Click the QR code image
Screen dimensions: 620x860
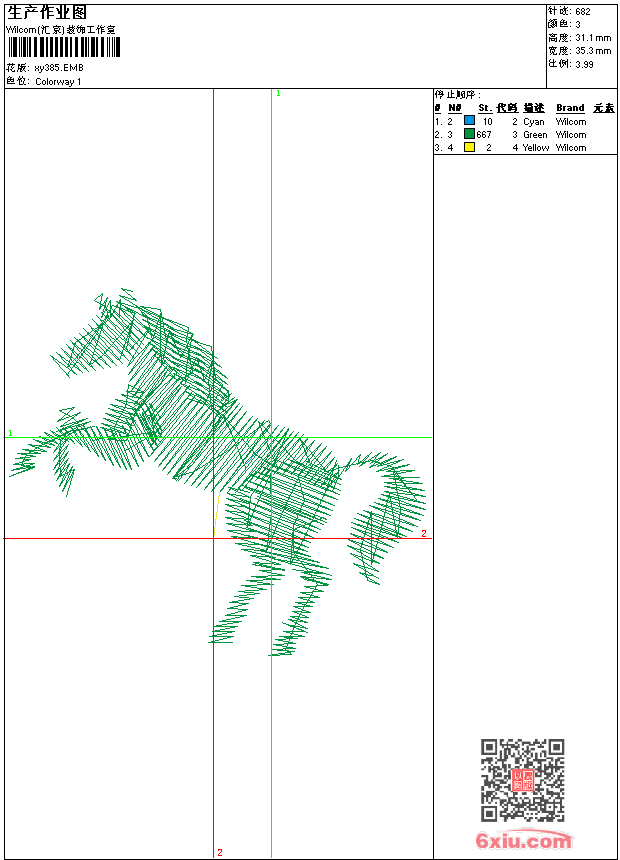click(x=522, y=780)
